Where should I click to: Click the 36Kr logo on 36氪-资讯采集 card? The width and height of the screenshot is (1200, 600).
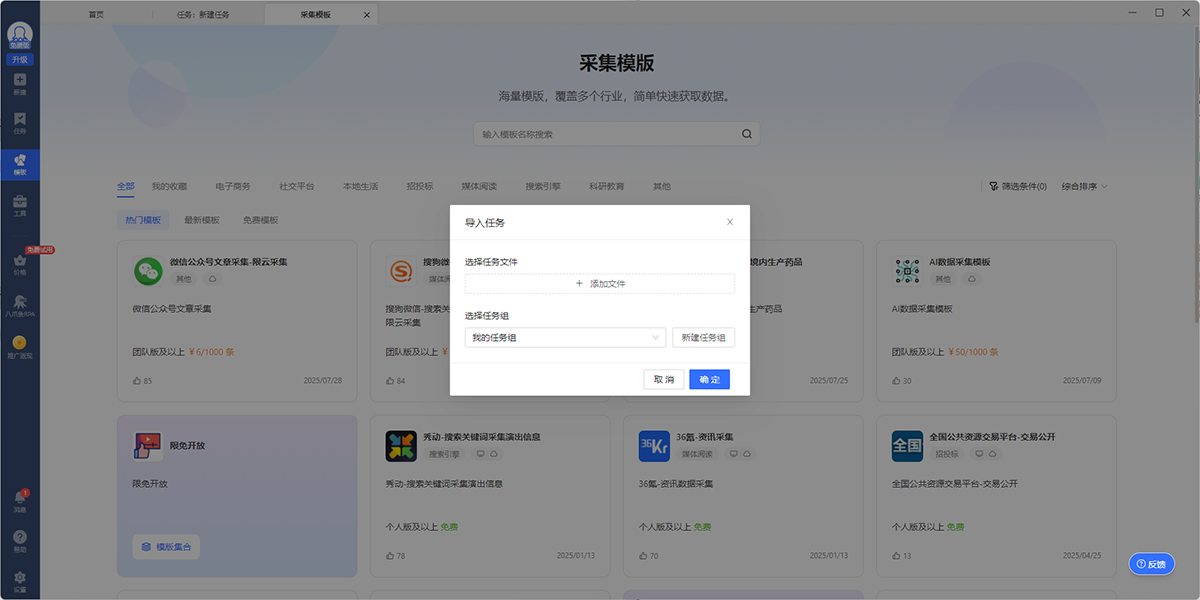point(654,446)
